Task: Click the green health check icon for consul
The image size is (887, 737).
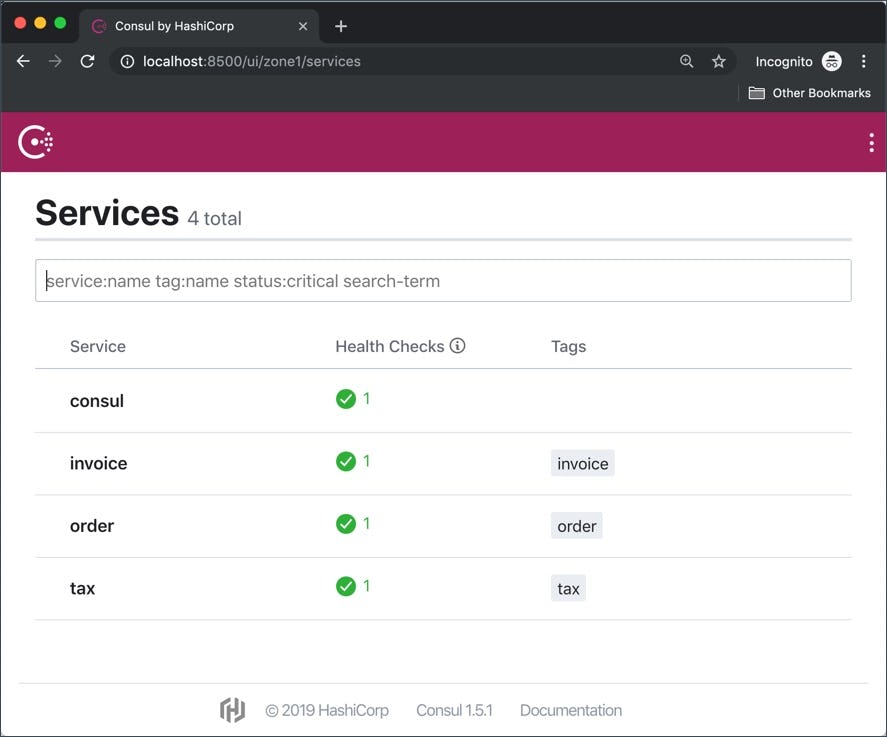Action: click(x=347, y=398)
